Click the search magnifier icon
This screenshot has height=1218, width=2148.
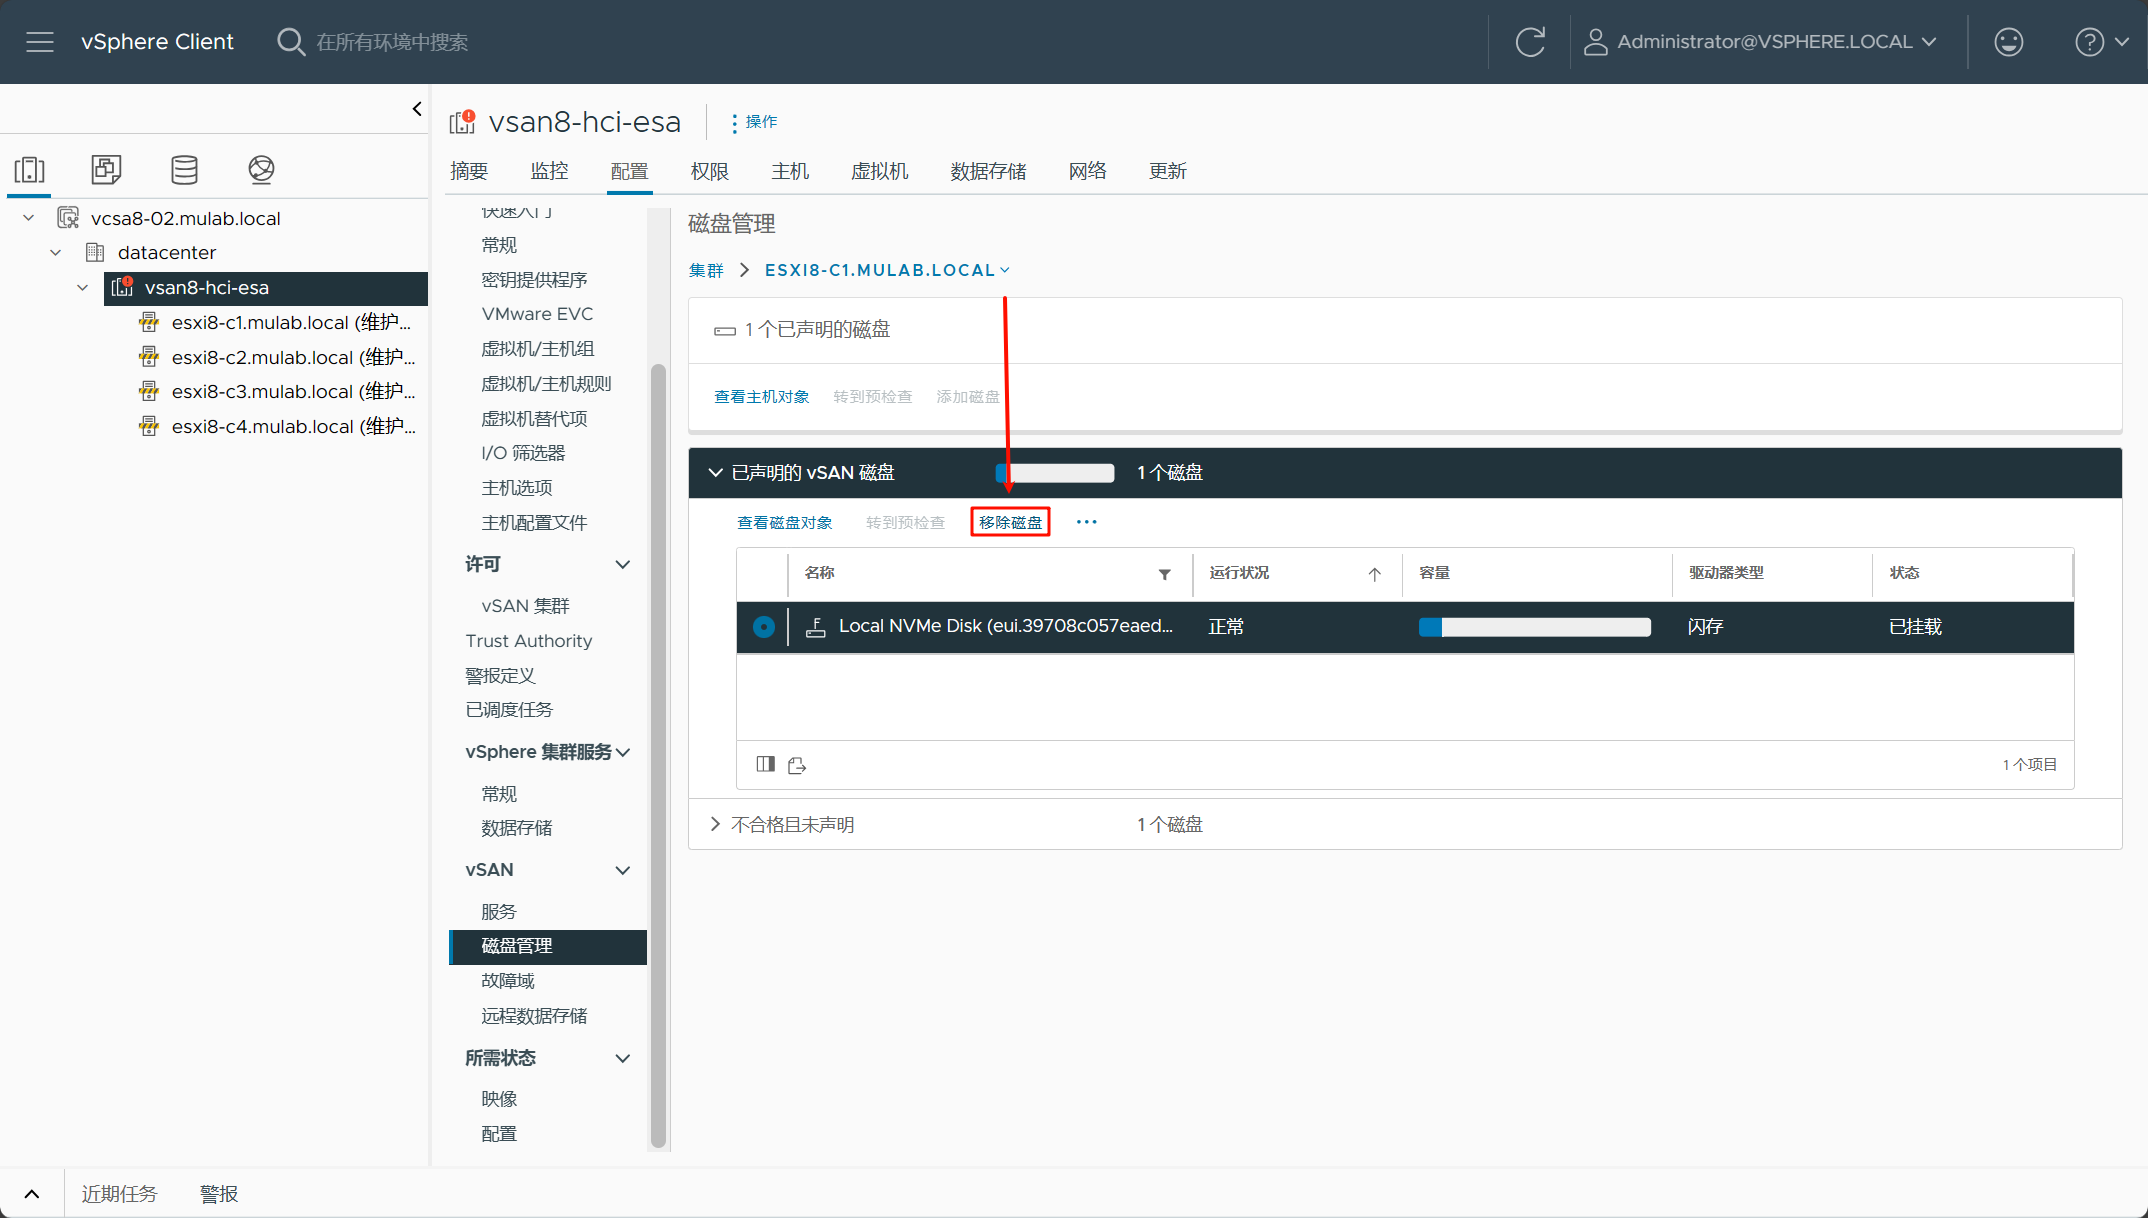point(290,42)
